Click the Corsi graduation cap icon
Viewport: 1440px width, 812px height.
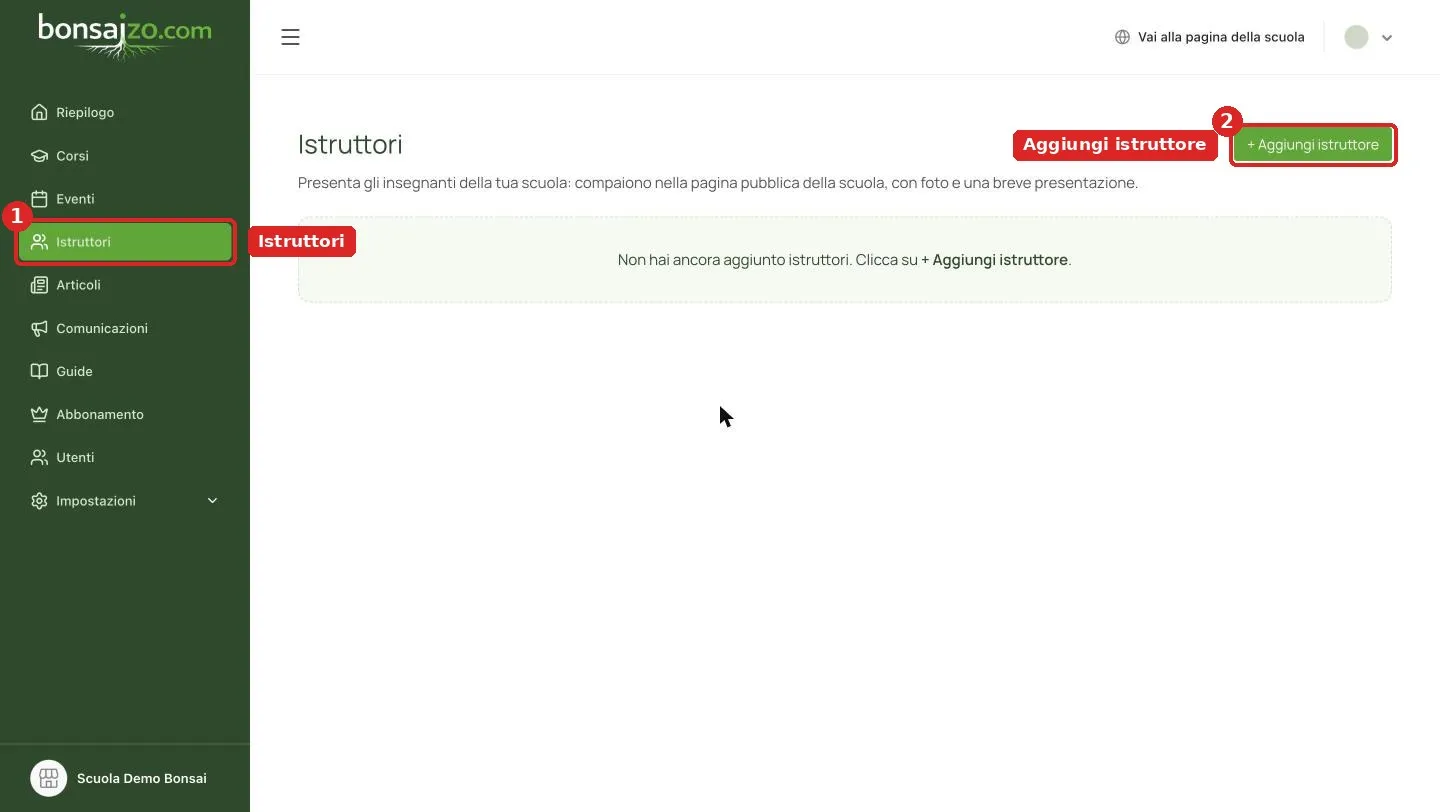point(39,155)
